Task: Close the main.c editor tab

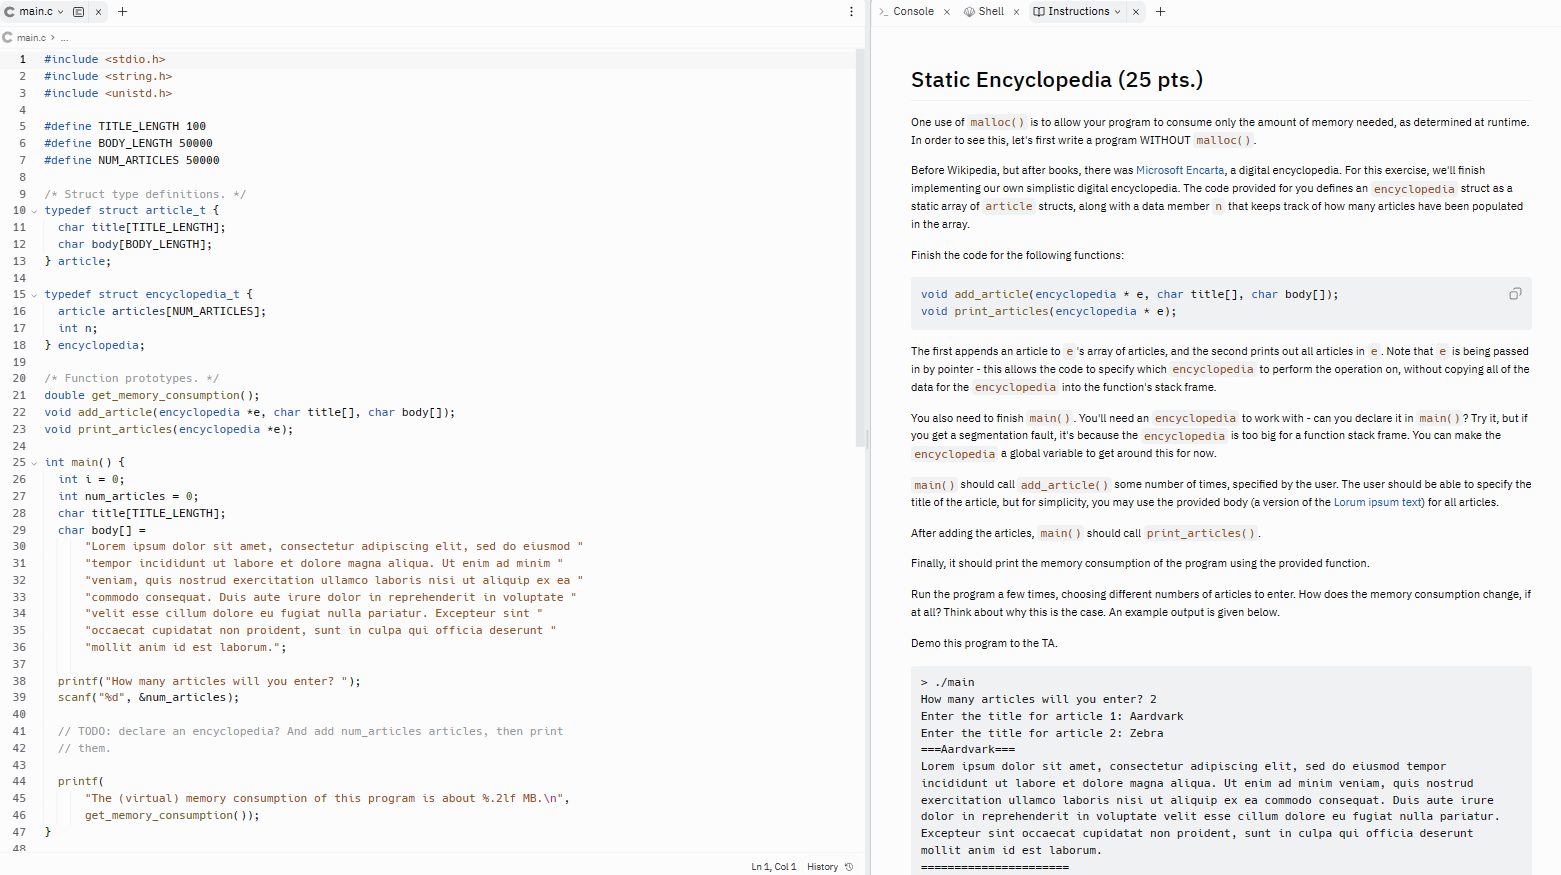Action: tap(98, 12)
